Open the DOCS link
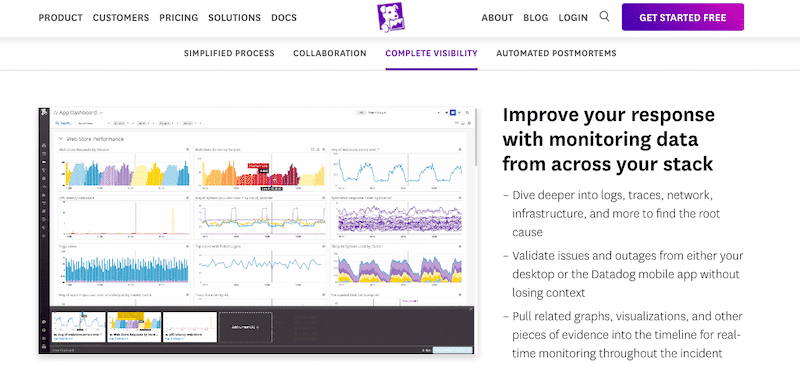Screen dimensions: 800x371 [x=284, y=18]
